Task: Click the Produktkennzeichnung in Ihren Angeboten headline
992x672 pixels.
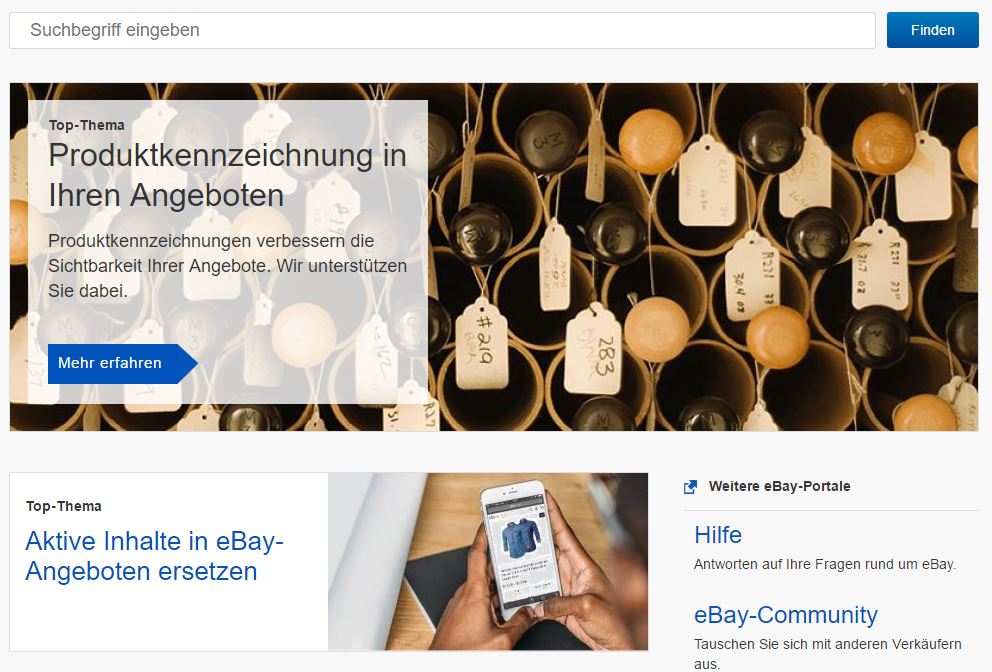Action: (x=227, y=175)
